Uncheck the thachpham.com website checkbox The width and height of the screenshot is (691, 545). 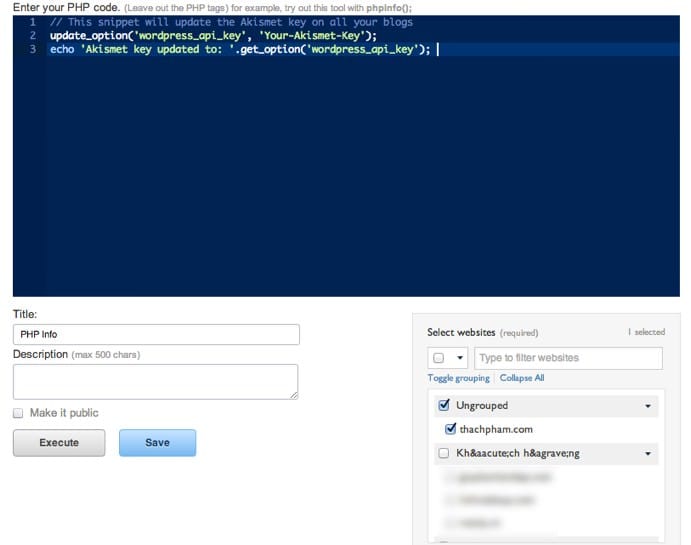pyautogui.click(x=450, y=429)
